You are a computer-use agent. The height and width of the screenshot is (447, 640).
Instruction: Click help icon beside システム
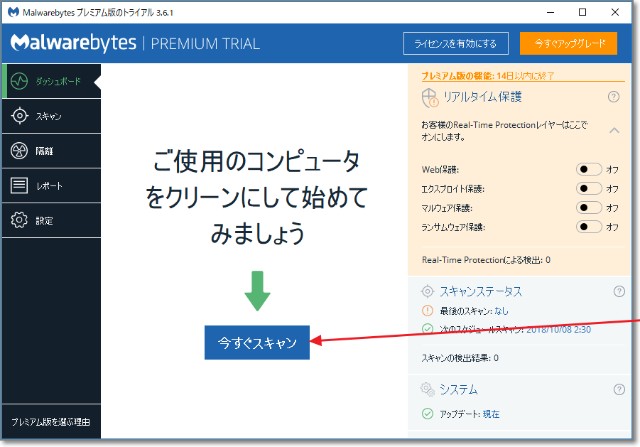click(x=618, y=389)
